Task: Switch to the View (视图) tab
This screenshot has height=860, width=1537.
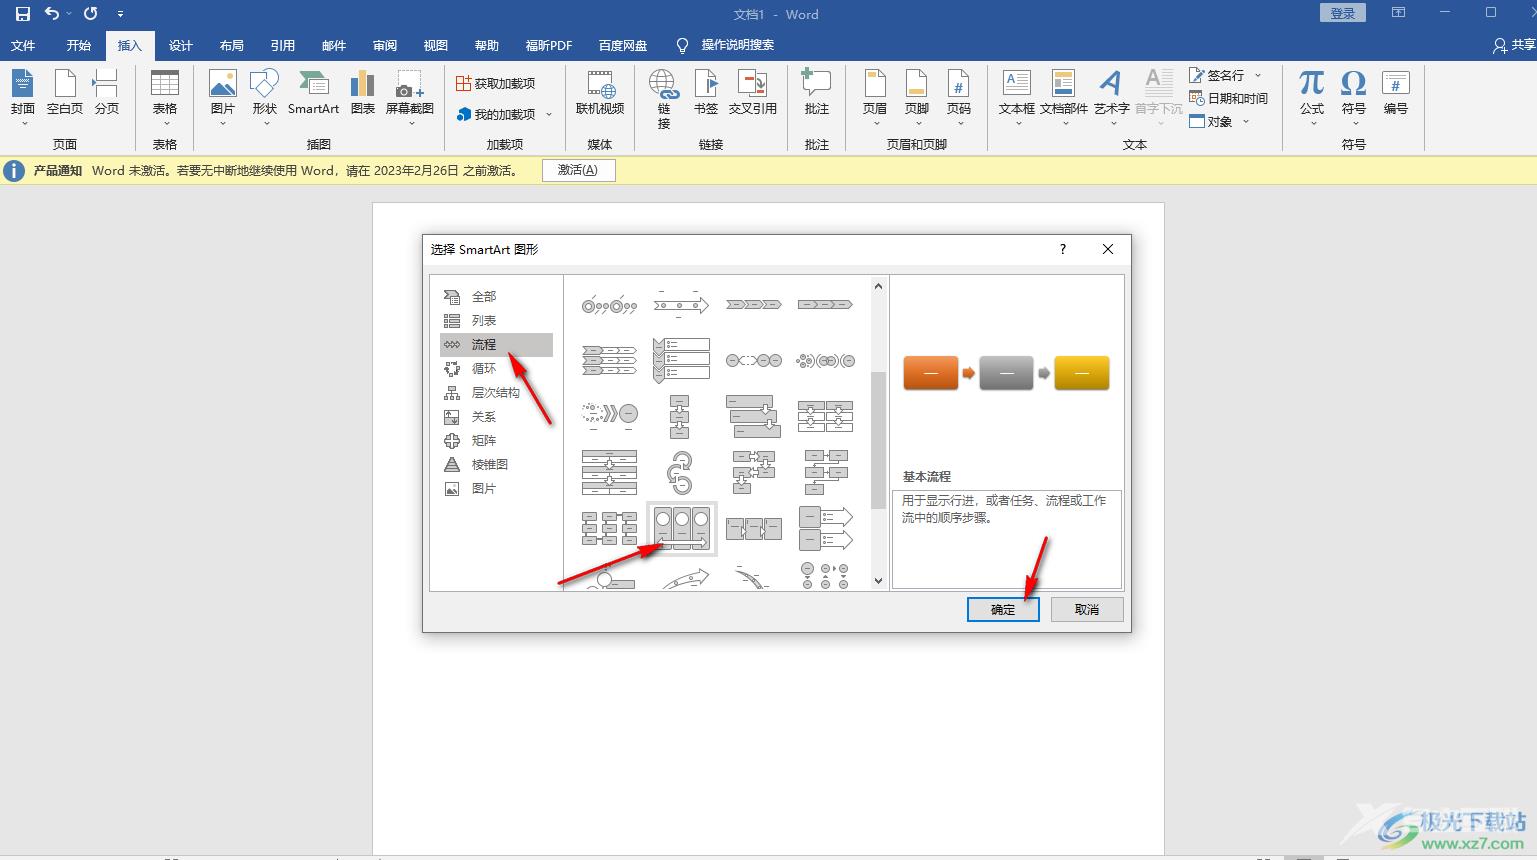Action: click(436, 45)
